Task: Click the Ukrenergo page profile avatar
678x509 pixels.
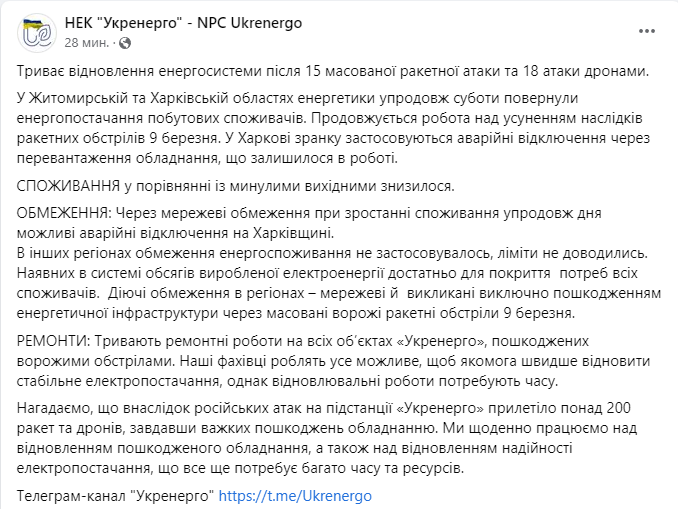Action: point(36,31)
